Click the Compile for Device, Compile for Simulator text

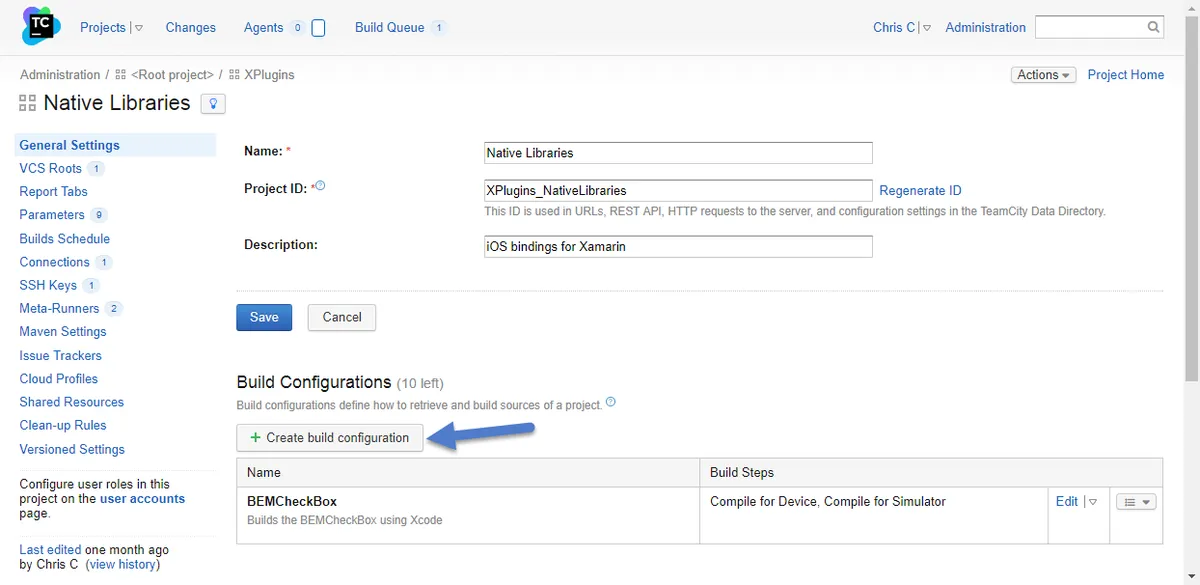point(828,502)
